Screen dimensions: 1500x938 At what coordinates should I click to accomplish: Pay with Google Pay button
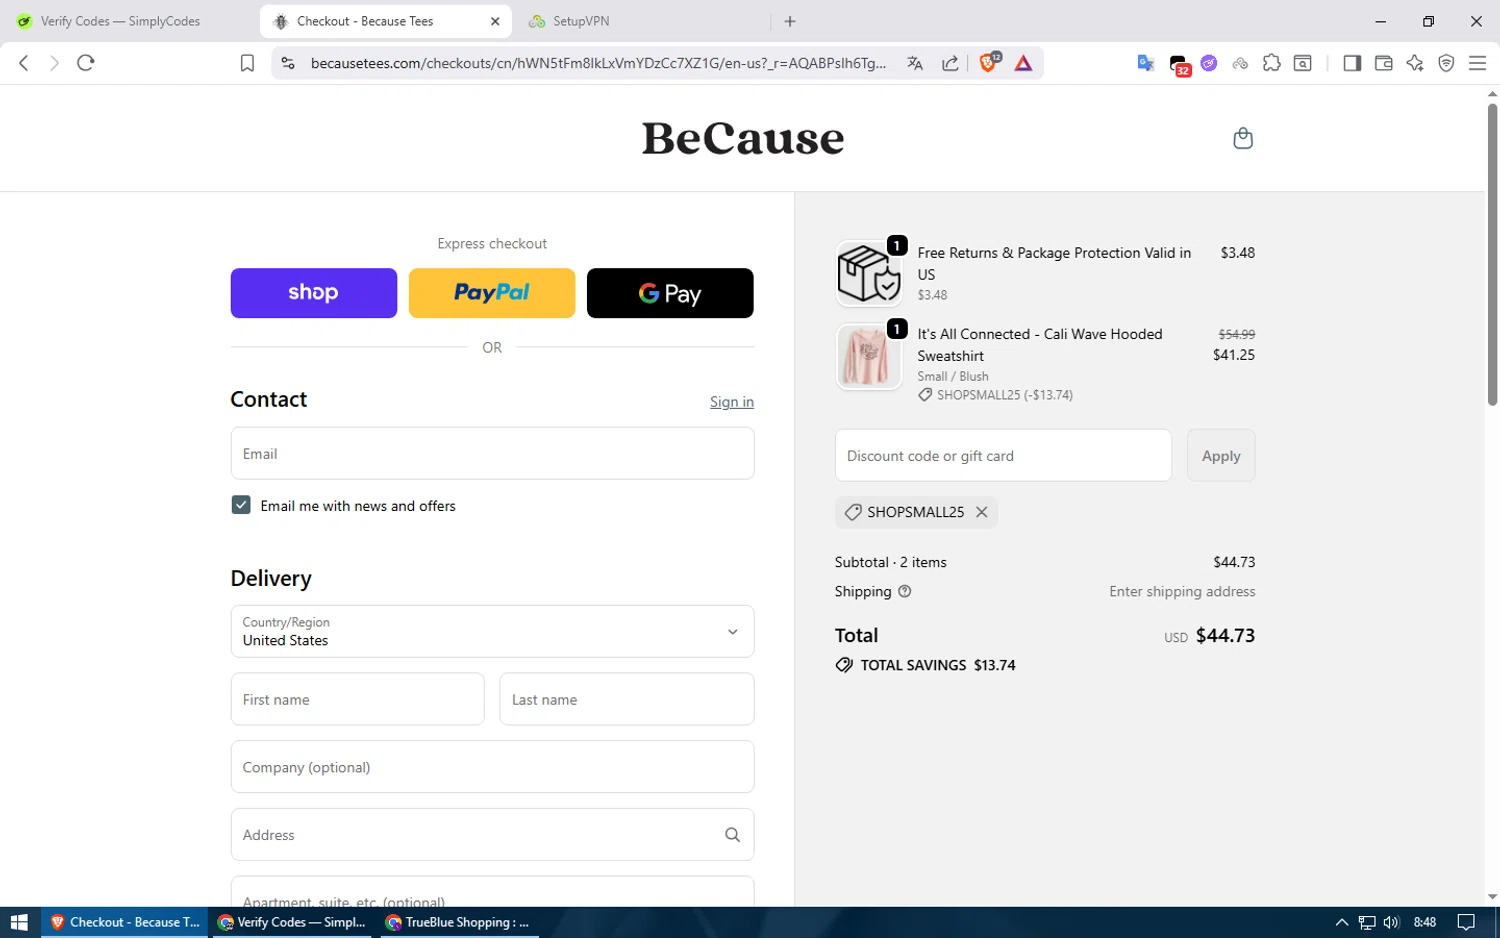coord(670,293)
